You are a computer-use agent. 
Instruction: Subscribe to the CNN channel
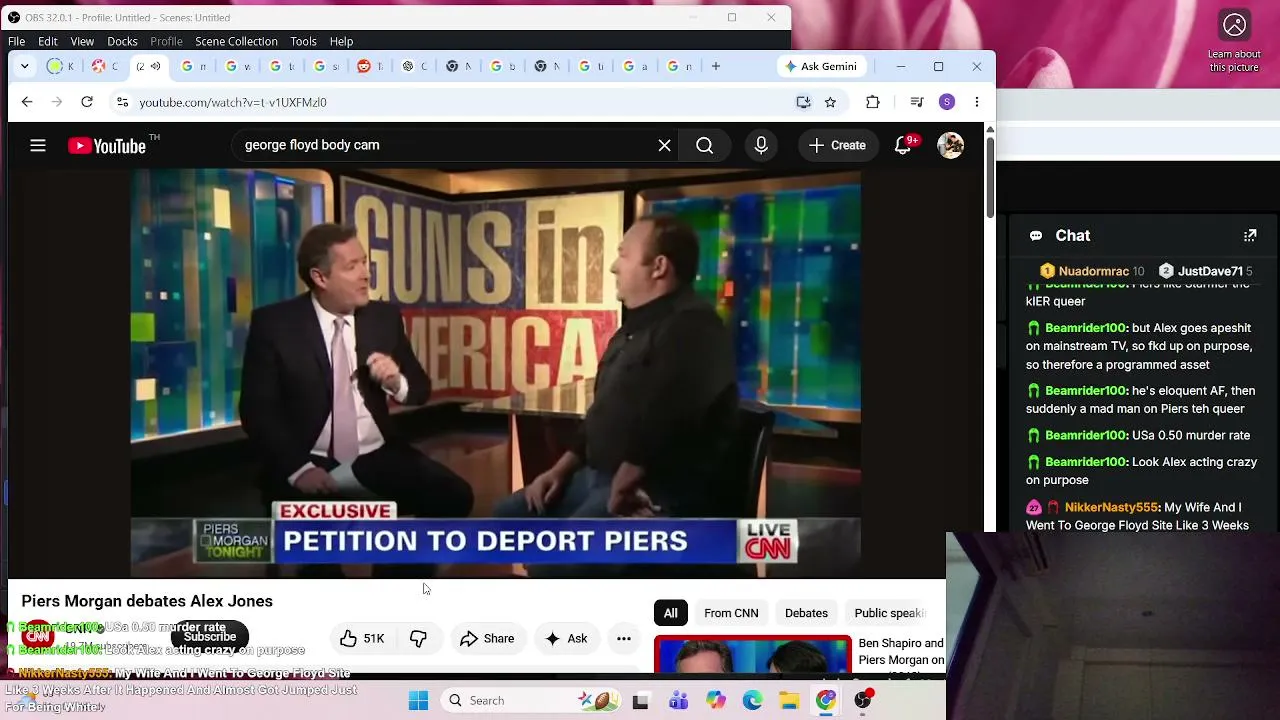click(210, 637)
